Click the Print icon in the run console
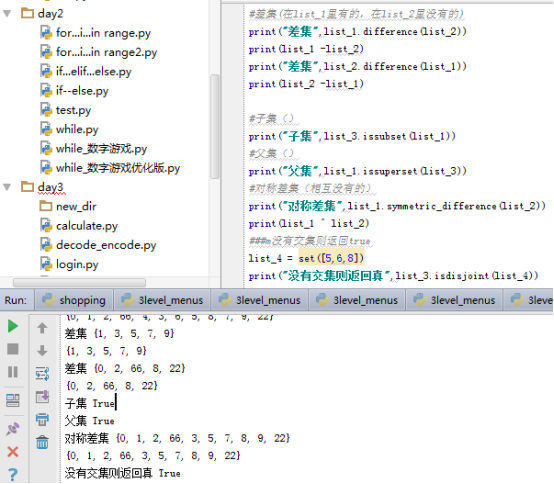 pos(42,419)
